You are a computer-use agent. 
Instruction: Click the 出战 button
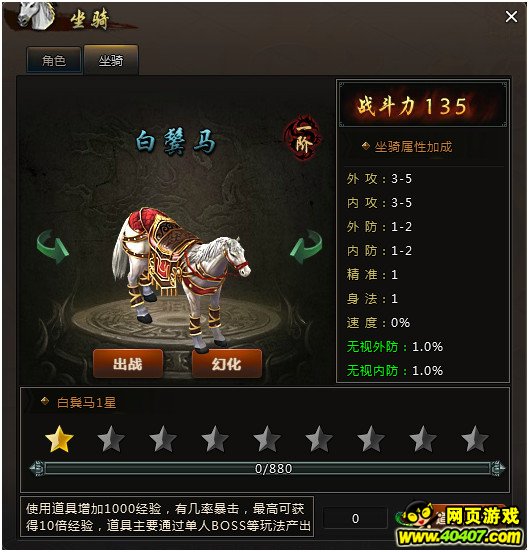(128, 364)
